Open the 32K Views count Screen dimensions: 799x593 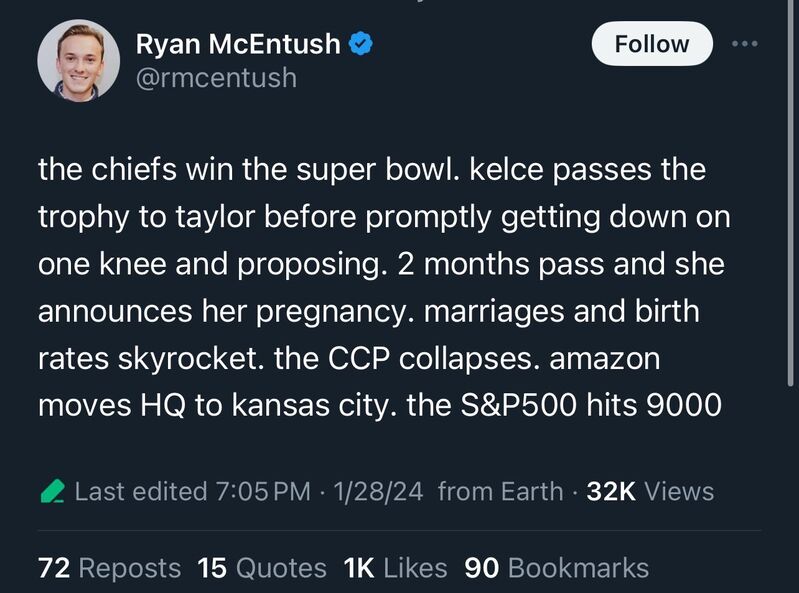click(650, 492)
